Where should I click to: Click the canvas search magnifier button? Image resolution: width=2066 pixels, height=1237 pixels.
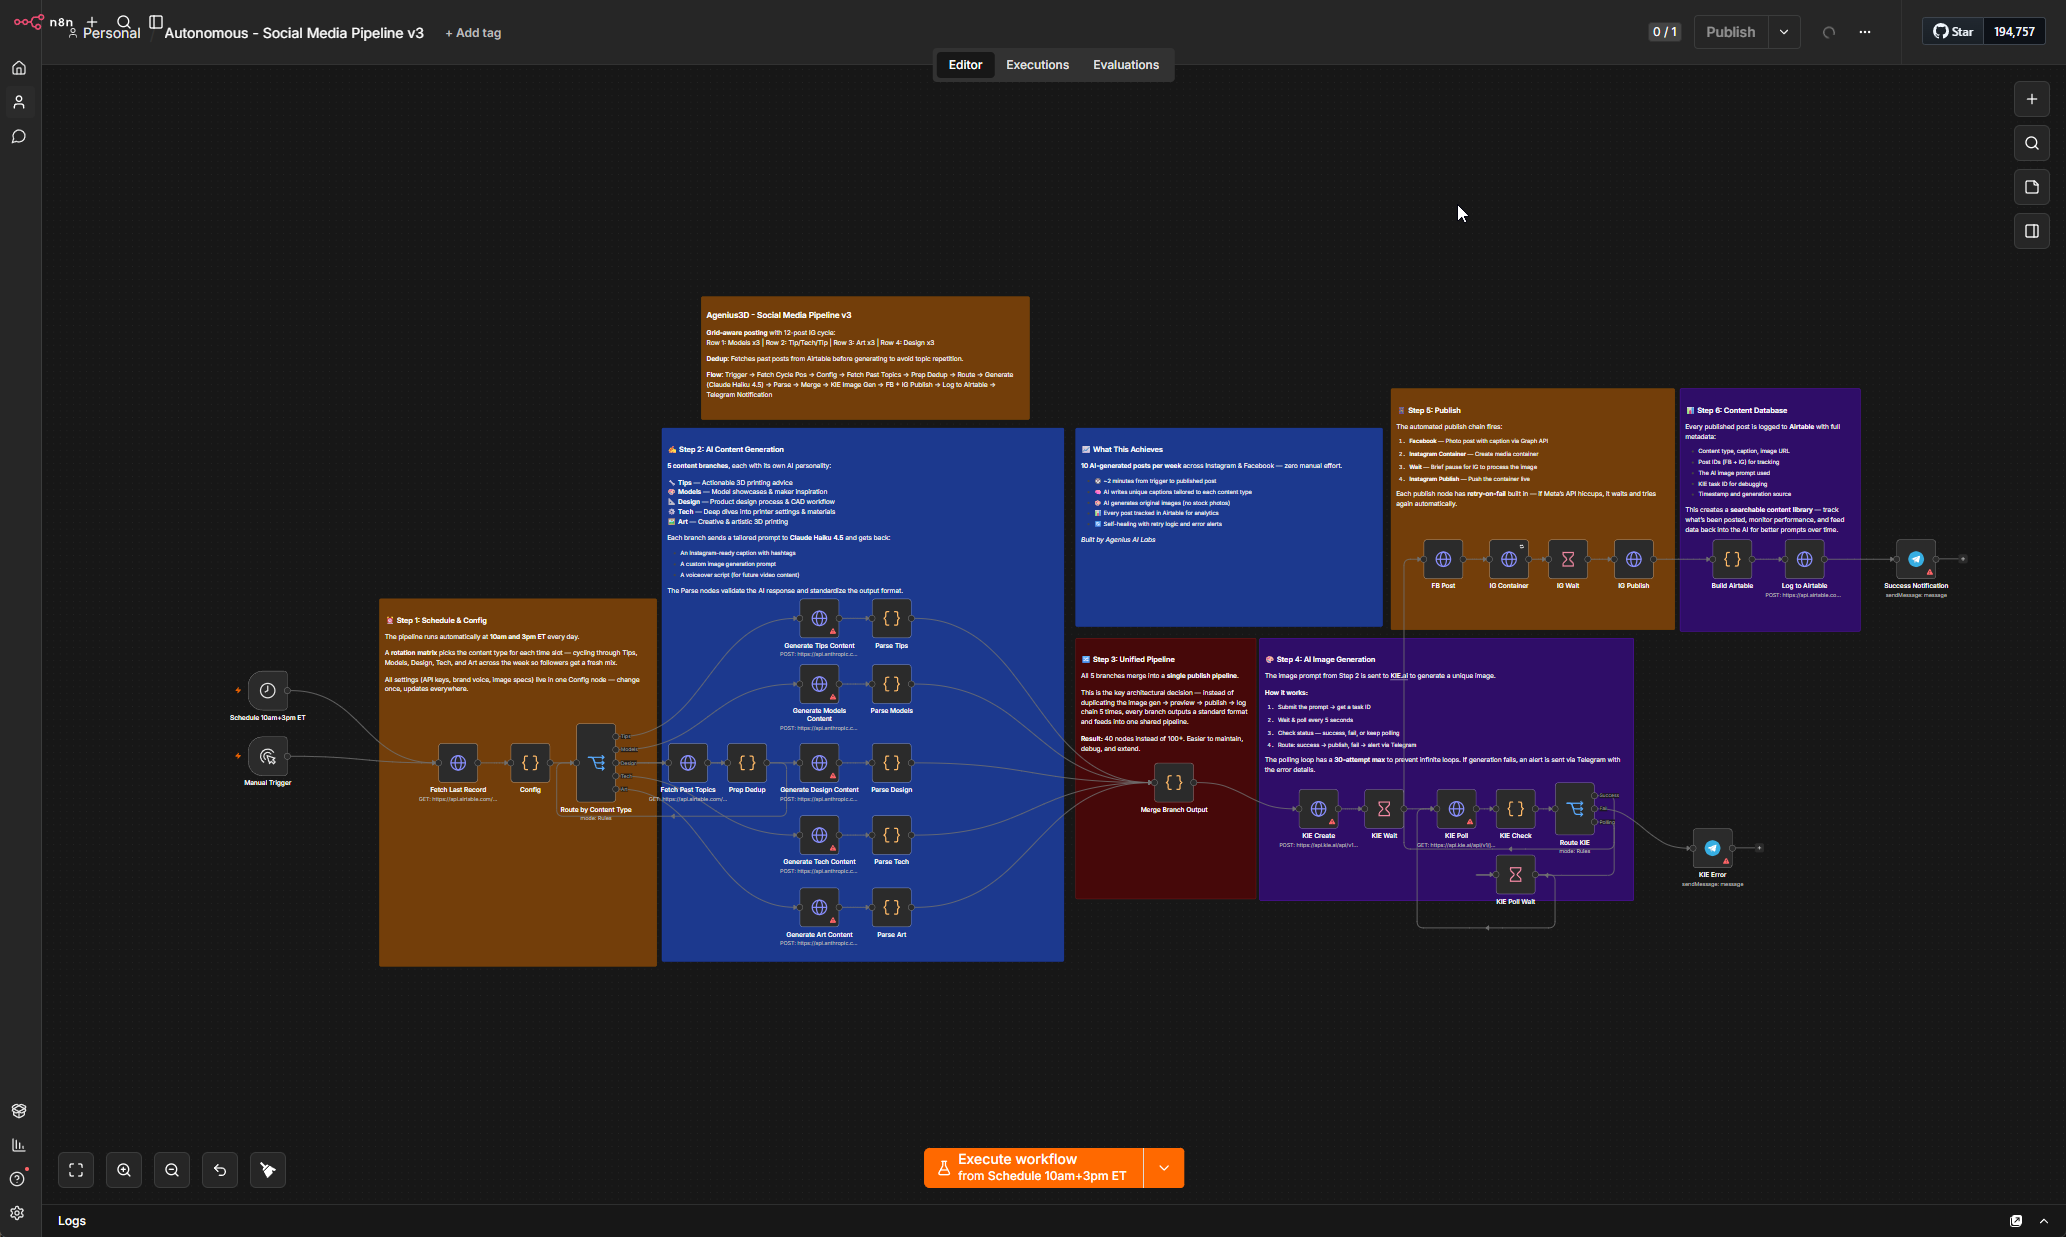click(2032, 143)
